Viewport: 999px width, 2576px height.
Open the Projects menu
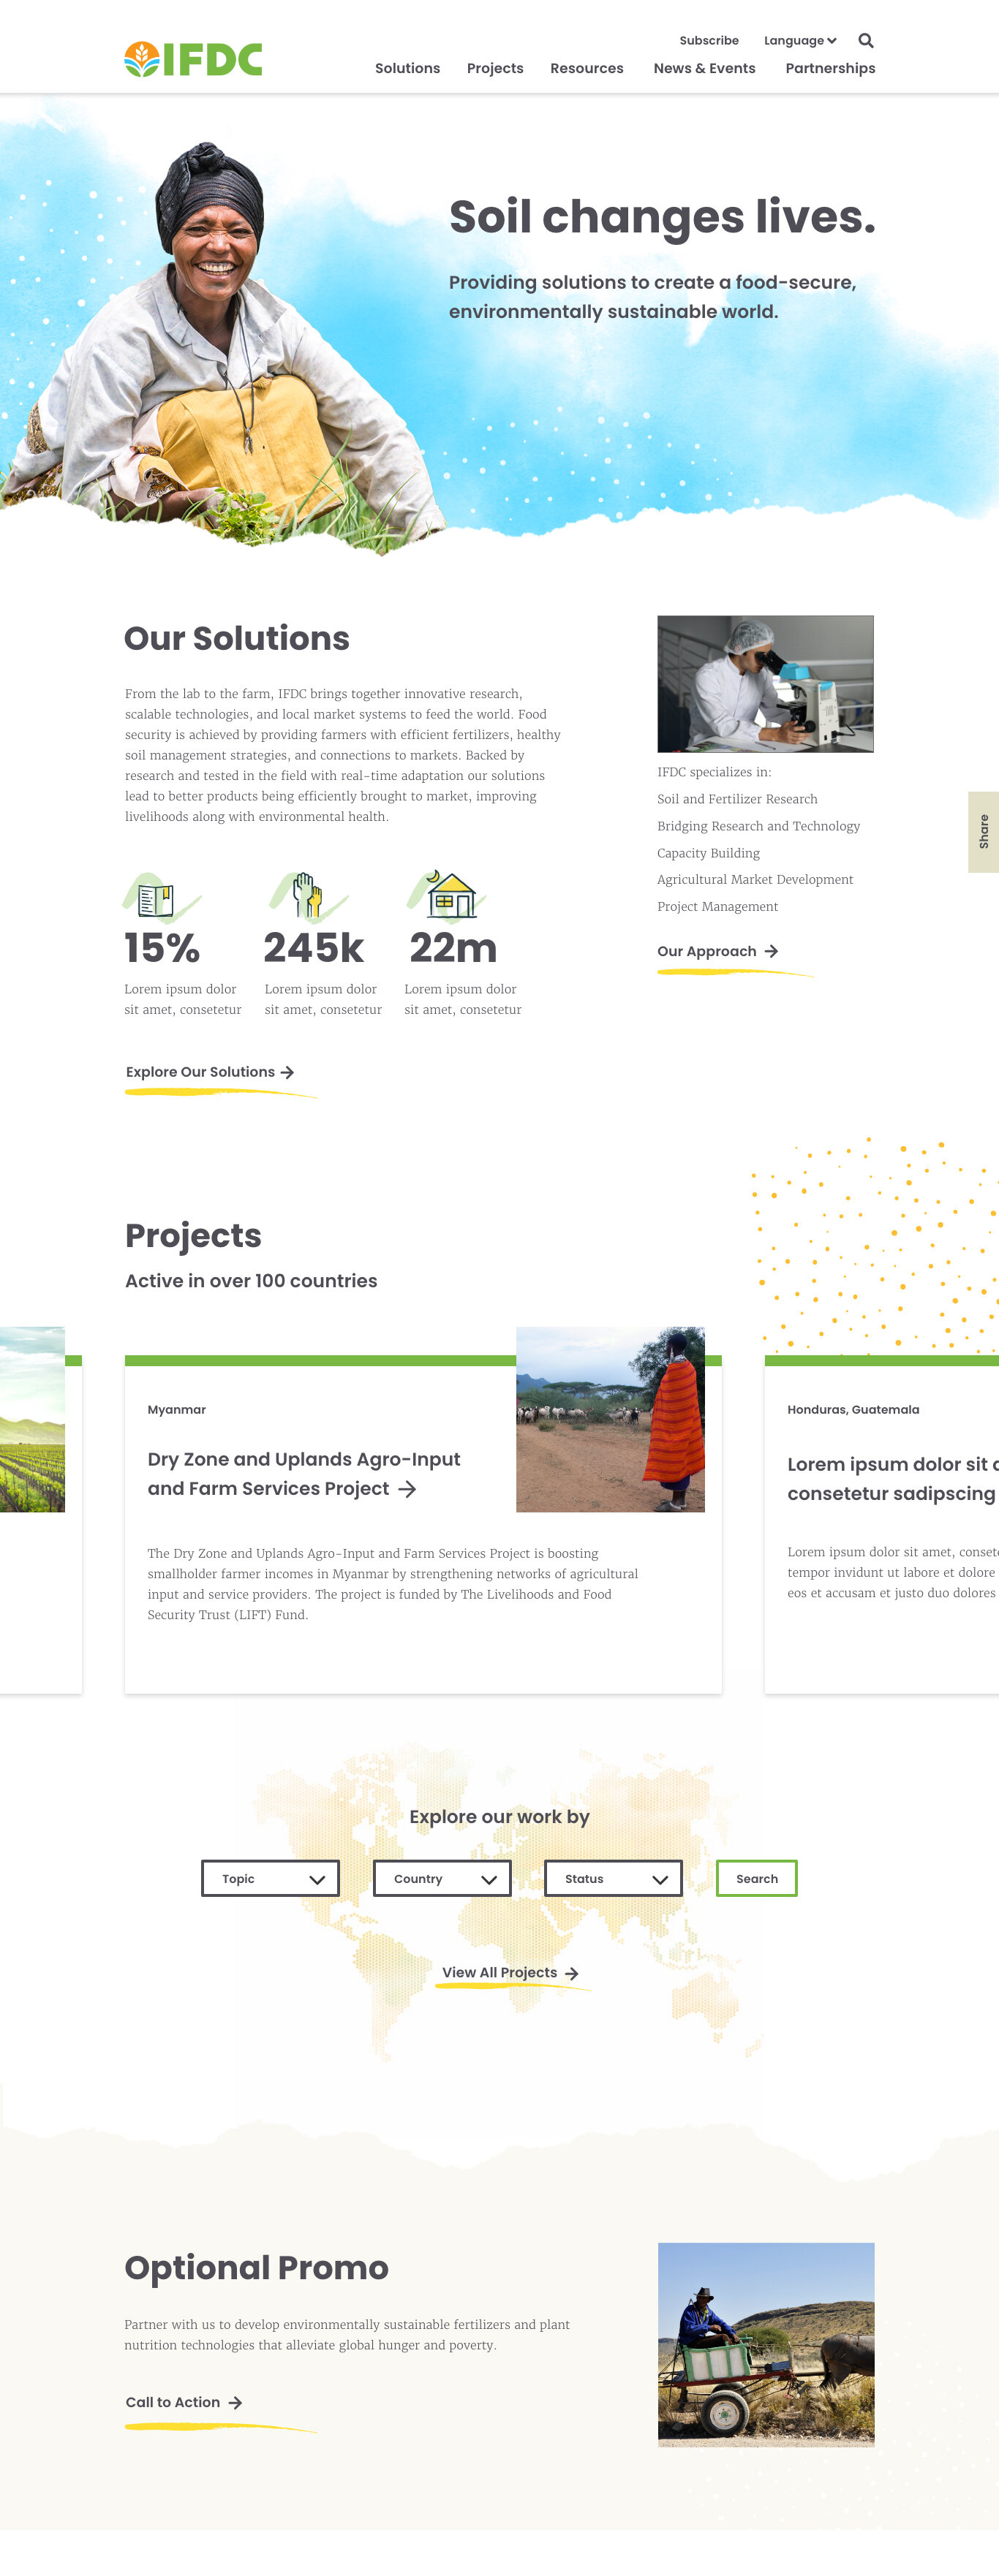point(495,68)
